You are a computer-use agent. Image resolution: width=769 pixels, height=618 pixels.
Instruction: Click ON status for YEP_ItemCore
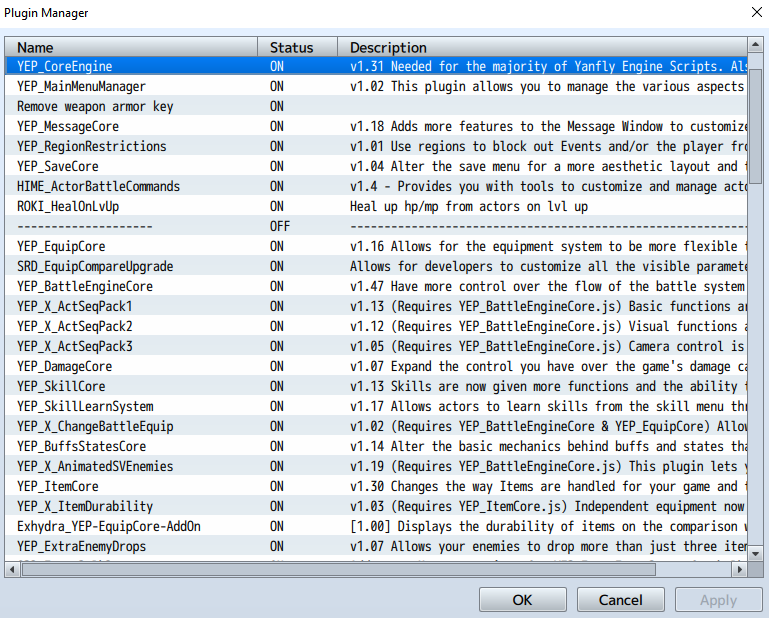tap(277, 487)
